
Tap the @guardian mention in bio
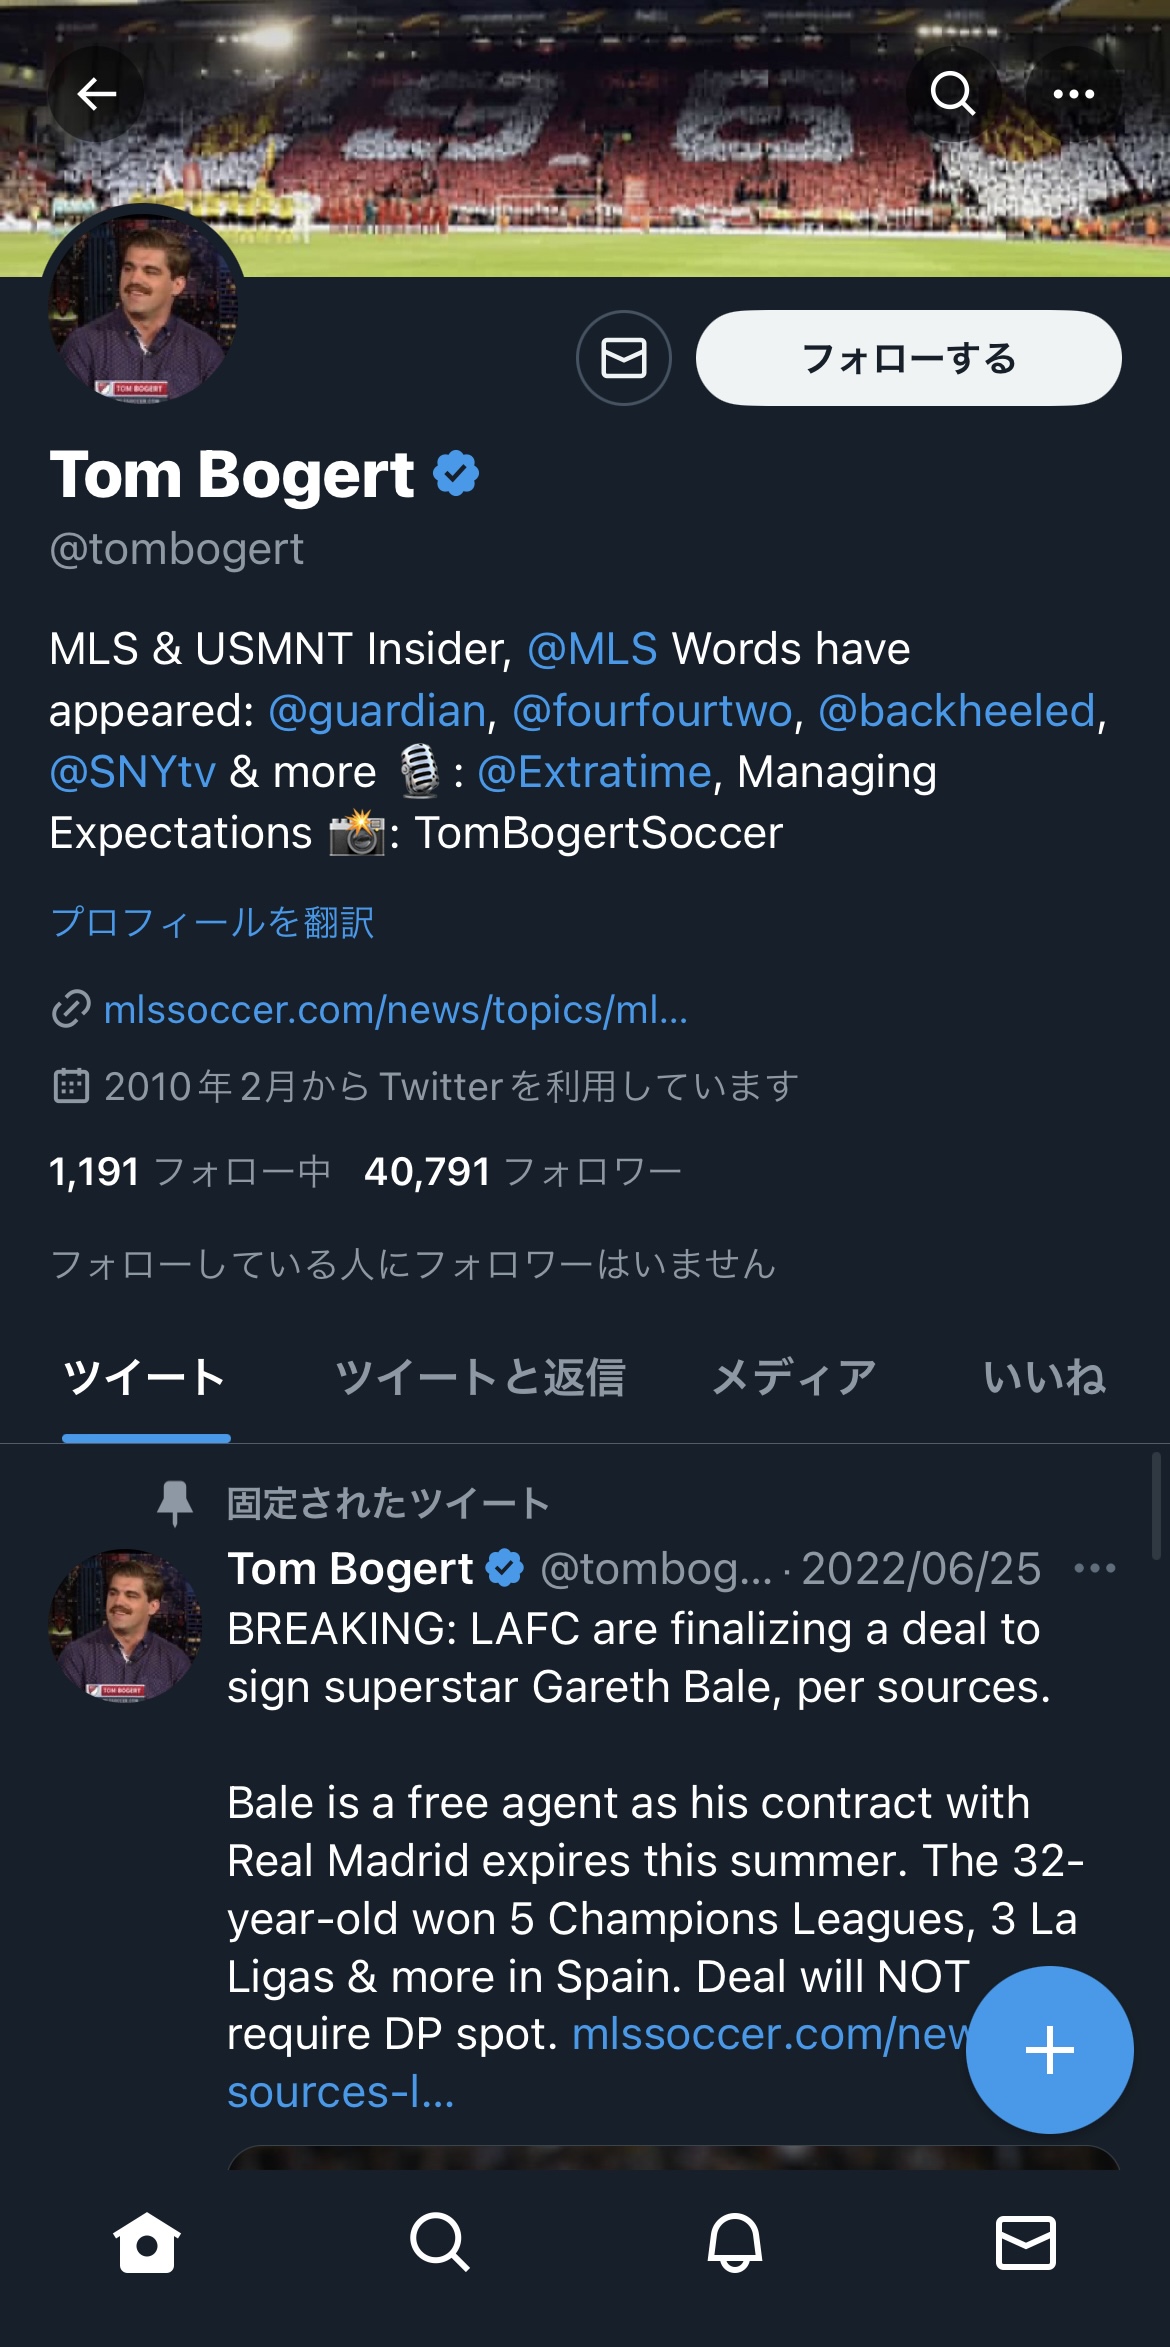[377, 711]
